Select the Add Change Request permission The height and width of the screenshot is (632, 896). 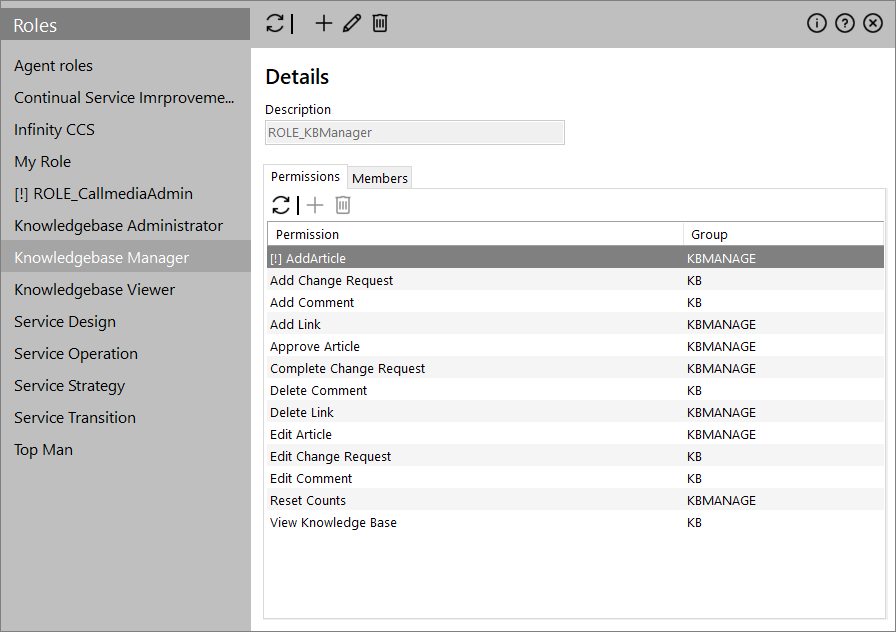[575, 281]
